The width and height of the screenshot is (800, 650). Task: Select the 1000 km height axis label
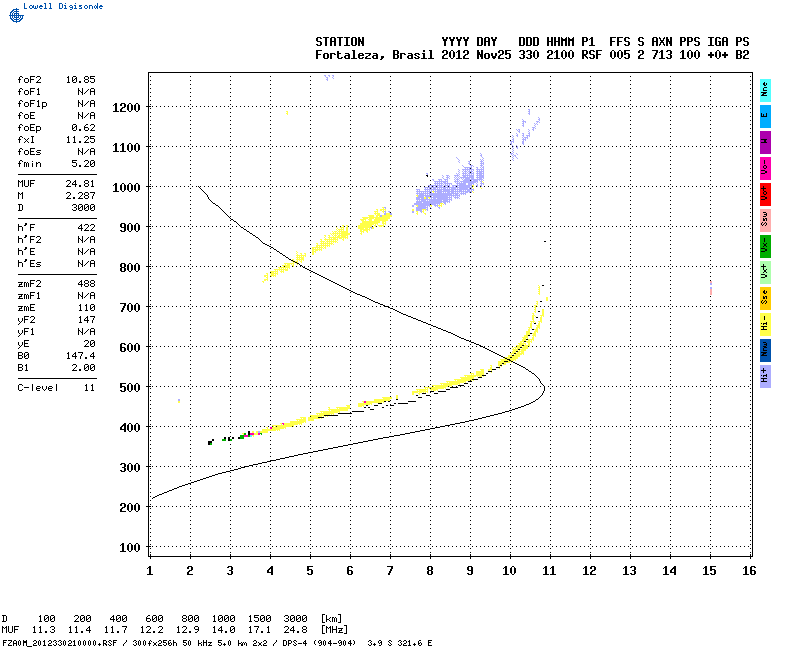pos(126,188)
